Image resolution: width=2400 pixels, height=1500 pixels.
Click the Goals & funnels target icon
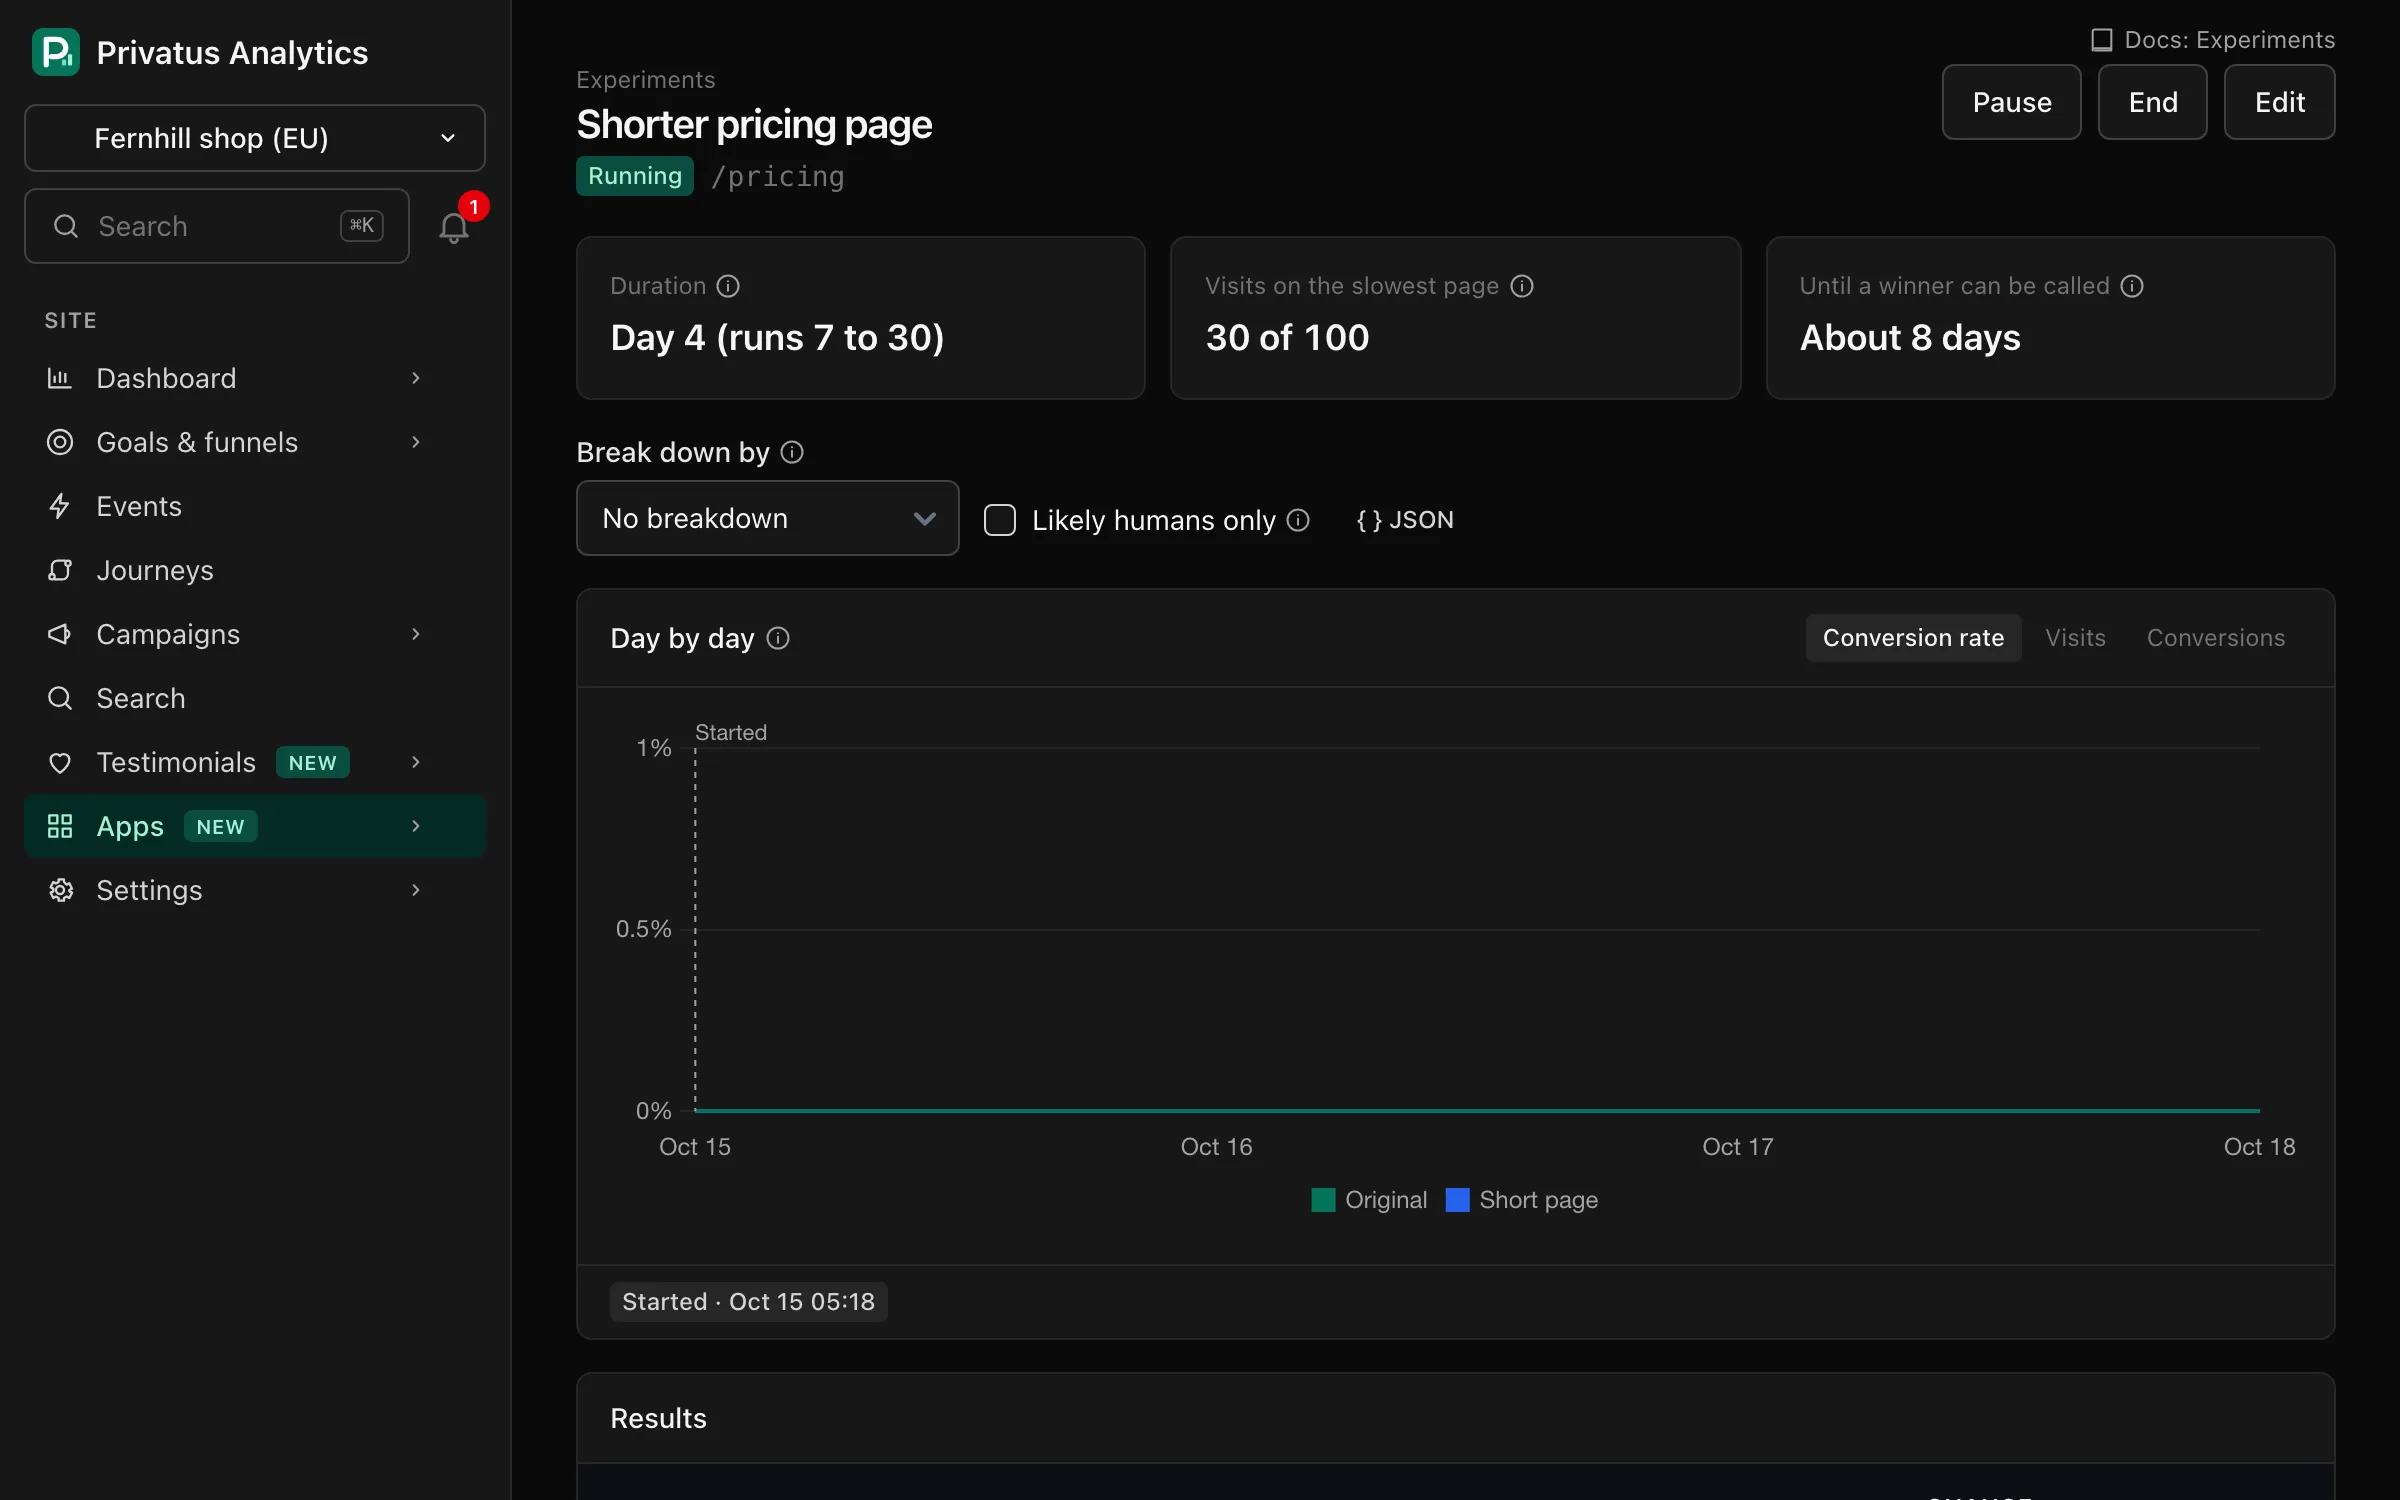[x=60, y=442]
